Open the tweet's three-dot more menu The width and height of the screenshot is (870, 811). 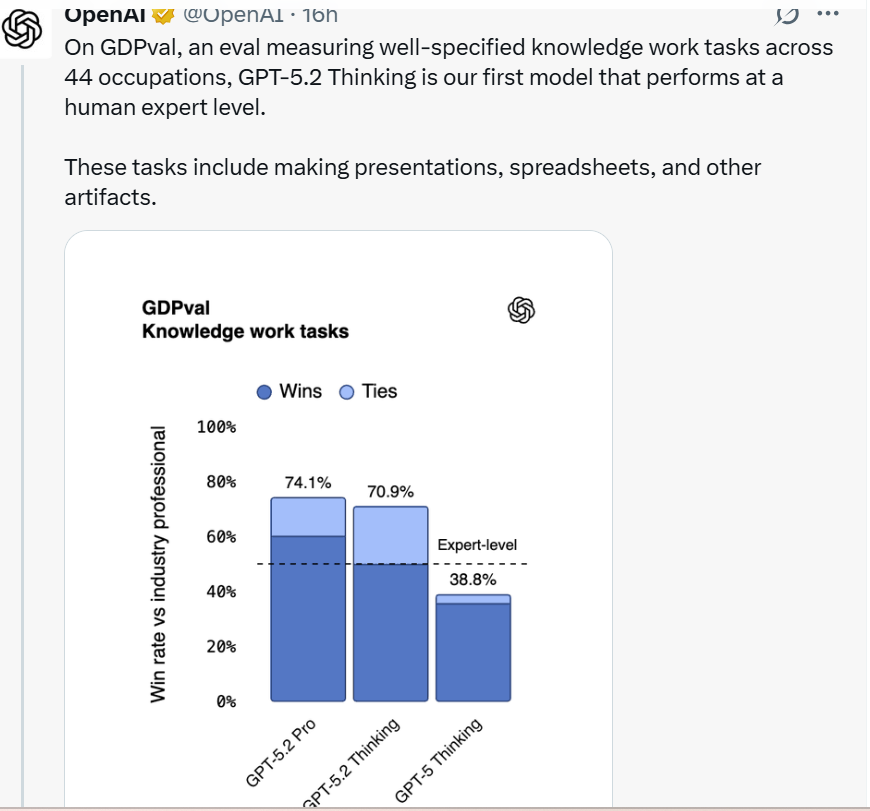point(827,13)
